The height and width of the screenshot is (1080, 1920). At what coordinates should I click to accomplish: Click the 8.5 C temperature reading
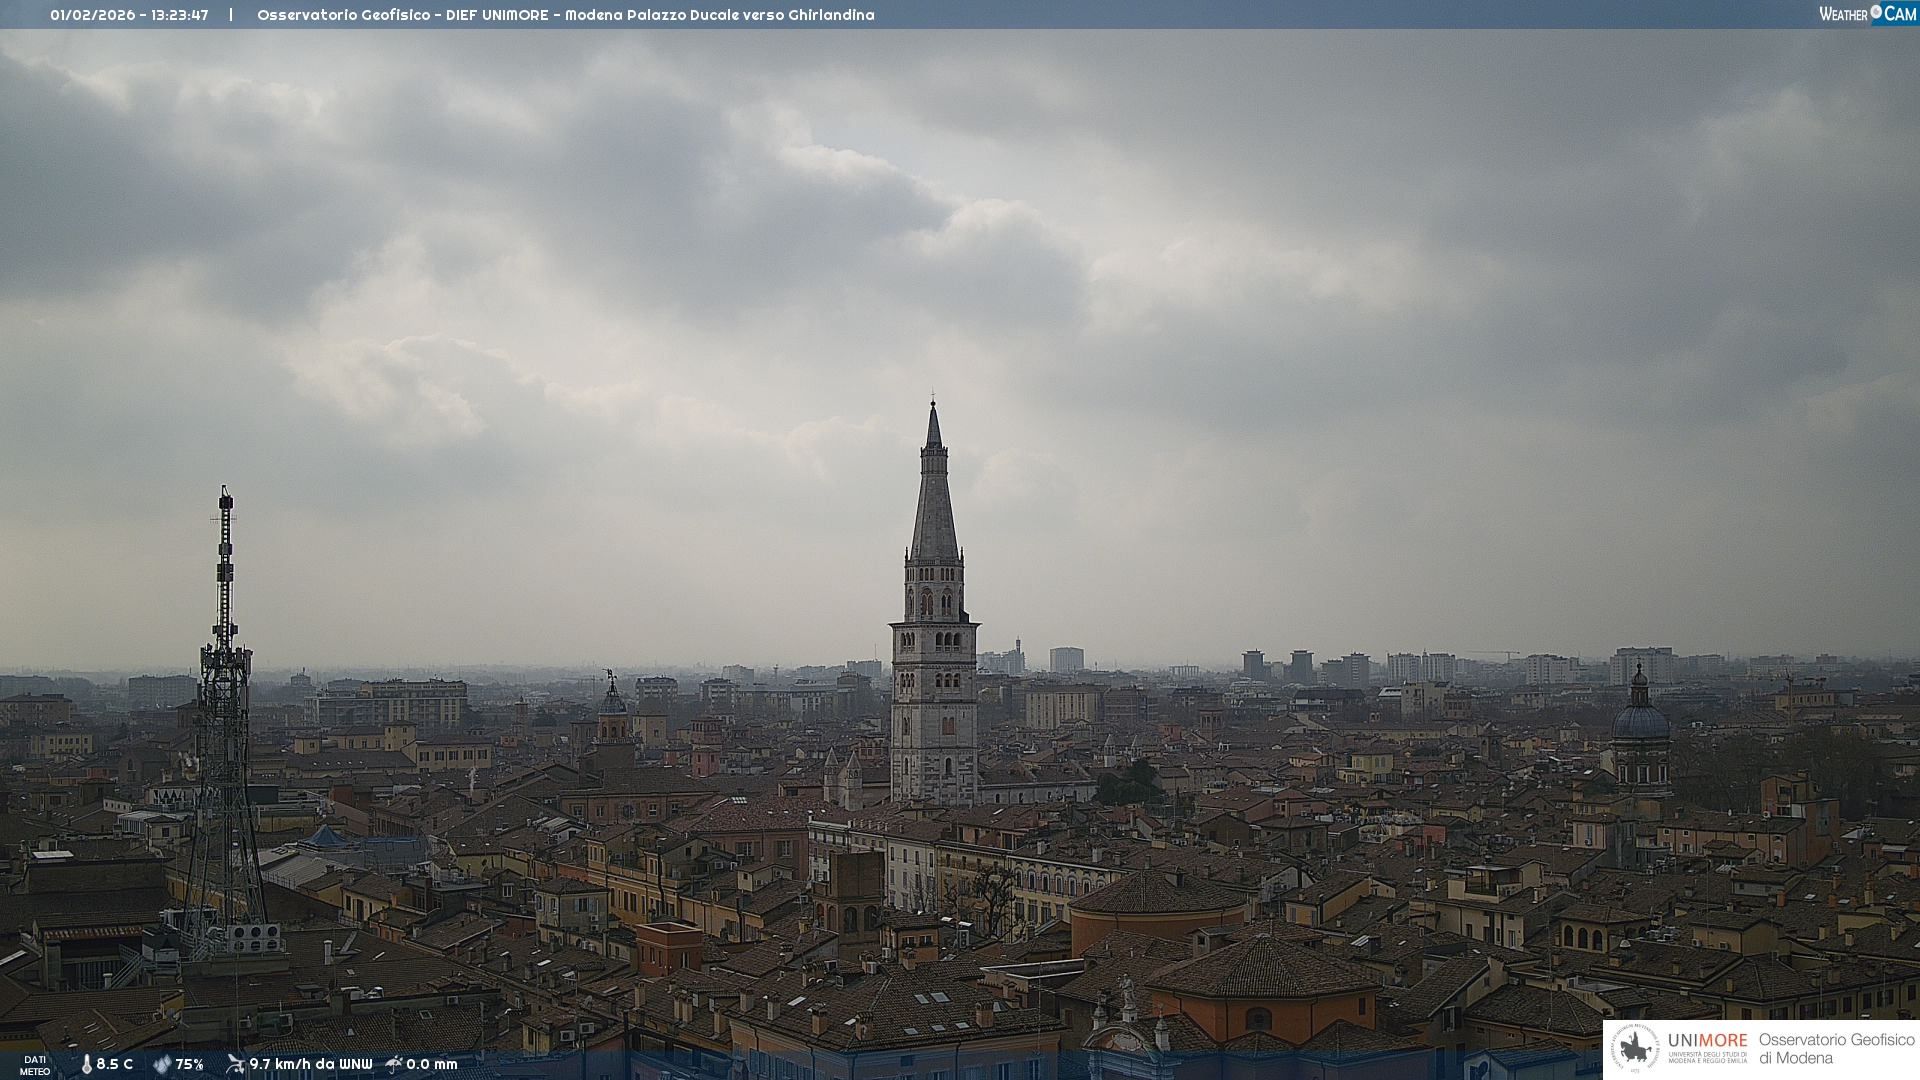pyautogui.click(x=114, y=1064)
